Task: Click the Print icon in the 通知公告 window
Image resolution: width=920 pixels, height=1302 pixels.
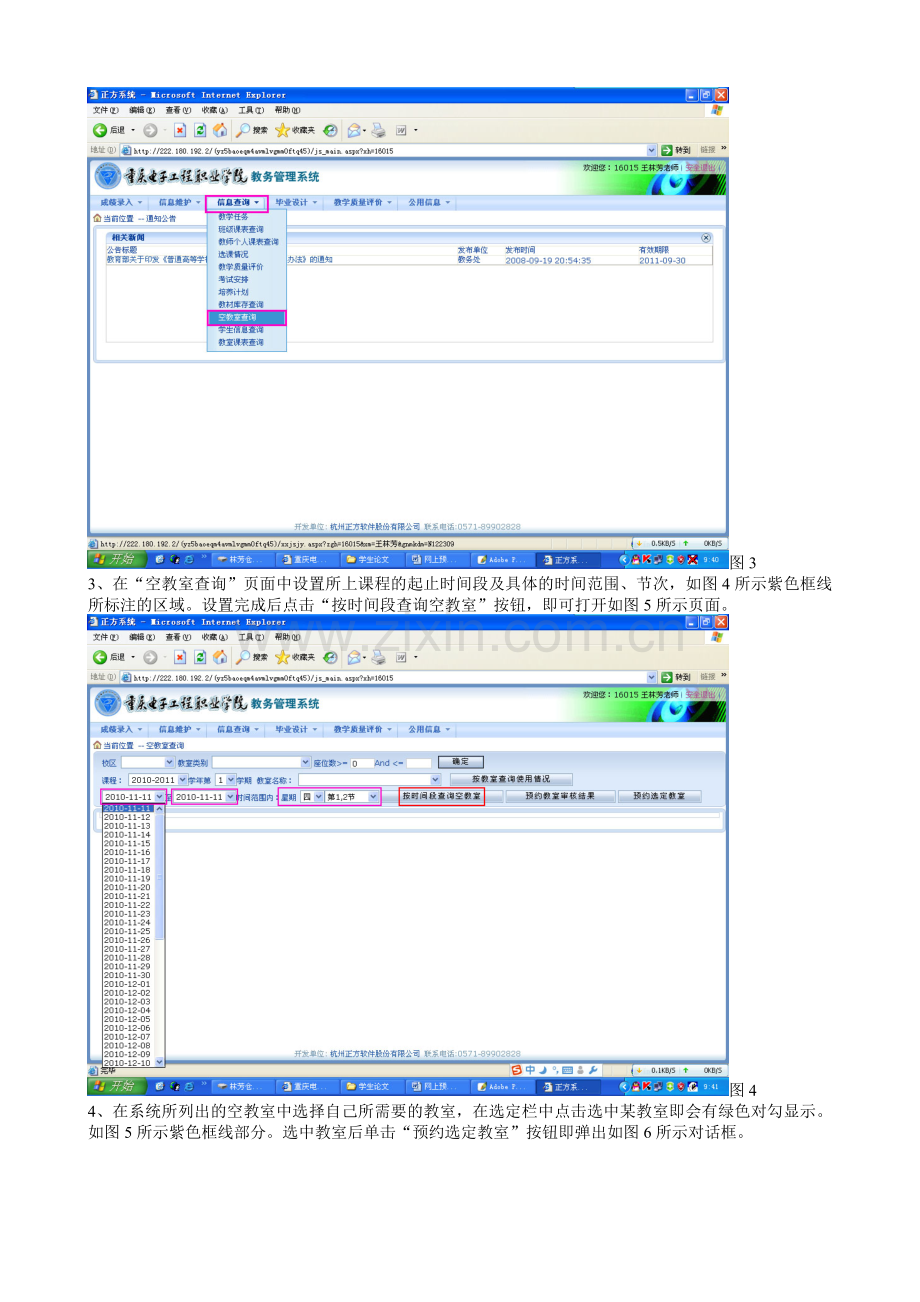Action: click(378, 130)
